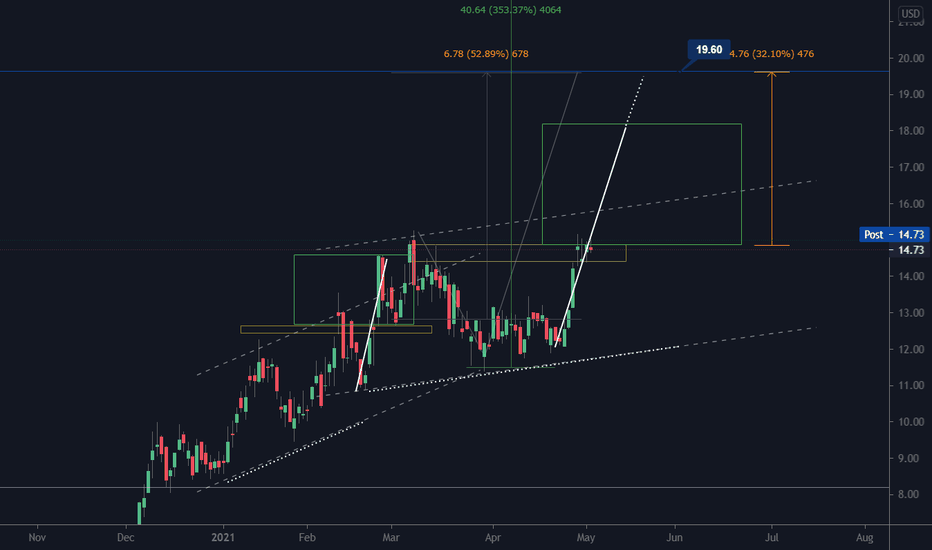The width and height of the screenshot is (932, 550).
Task: Click the Jul date axis label
Action: tap(772, 538)
